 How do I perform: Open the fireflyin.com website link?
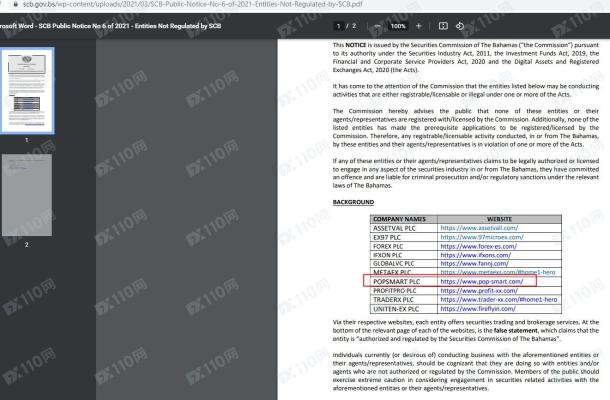point(478,309)
